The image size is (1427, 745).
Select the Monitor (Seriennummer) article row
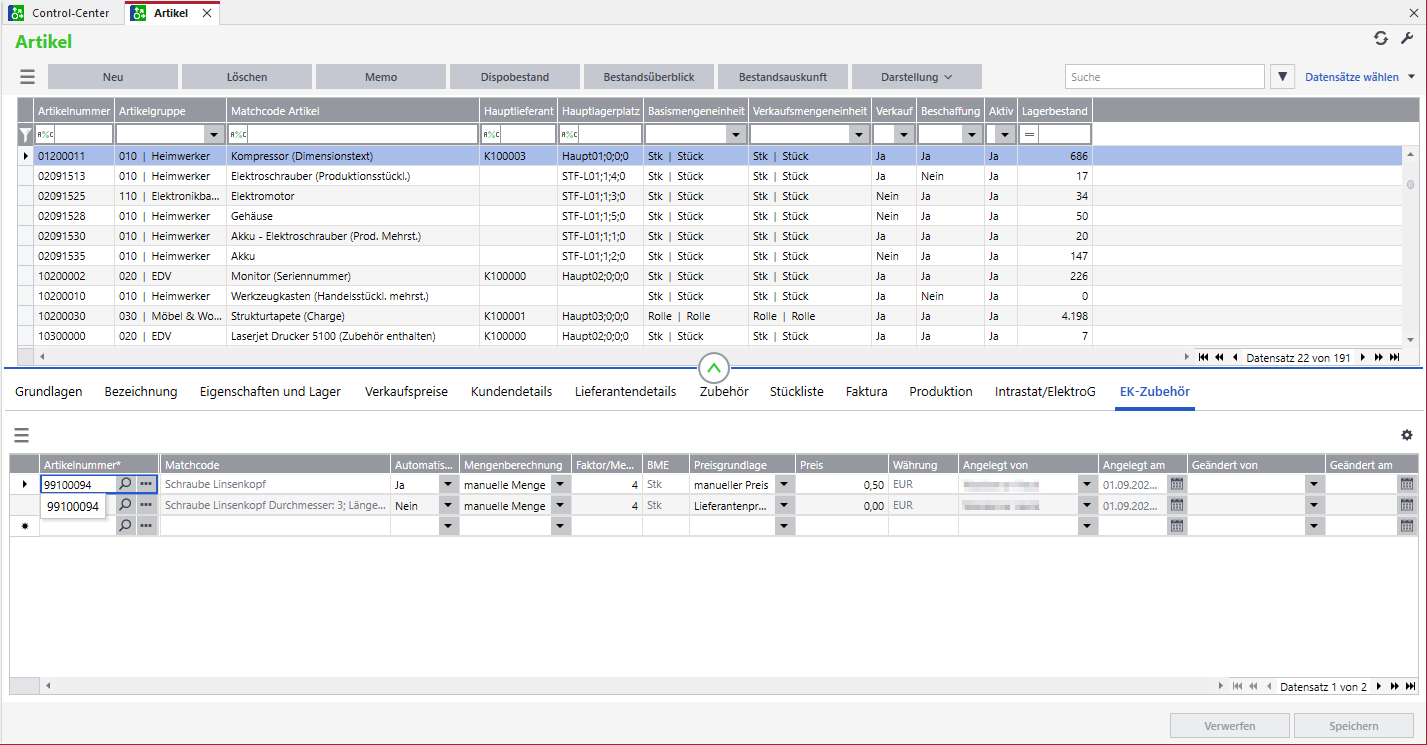pos(290,276)
